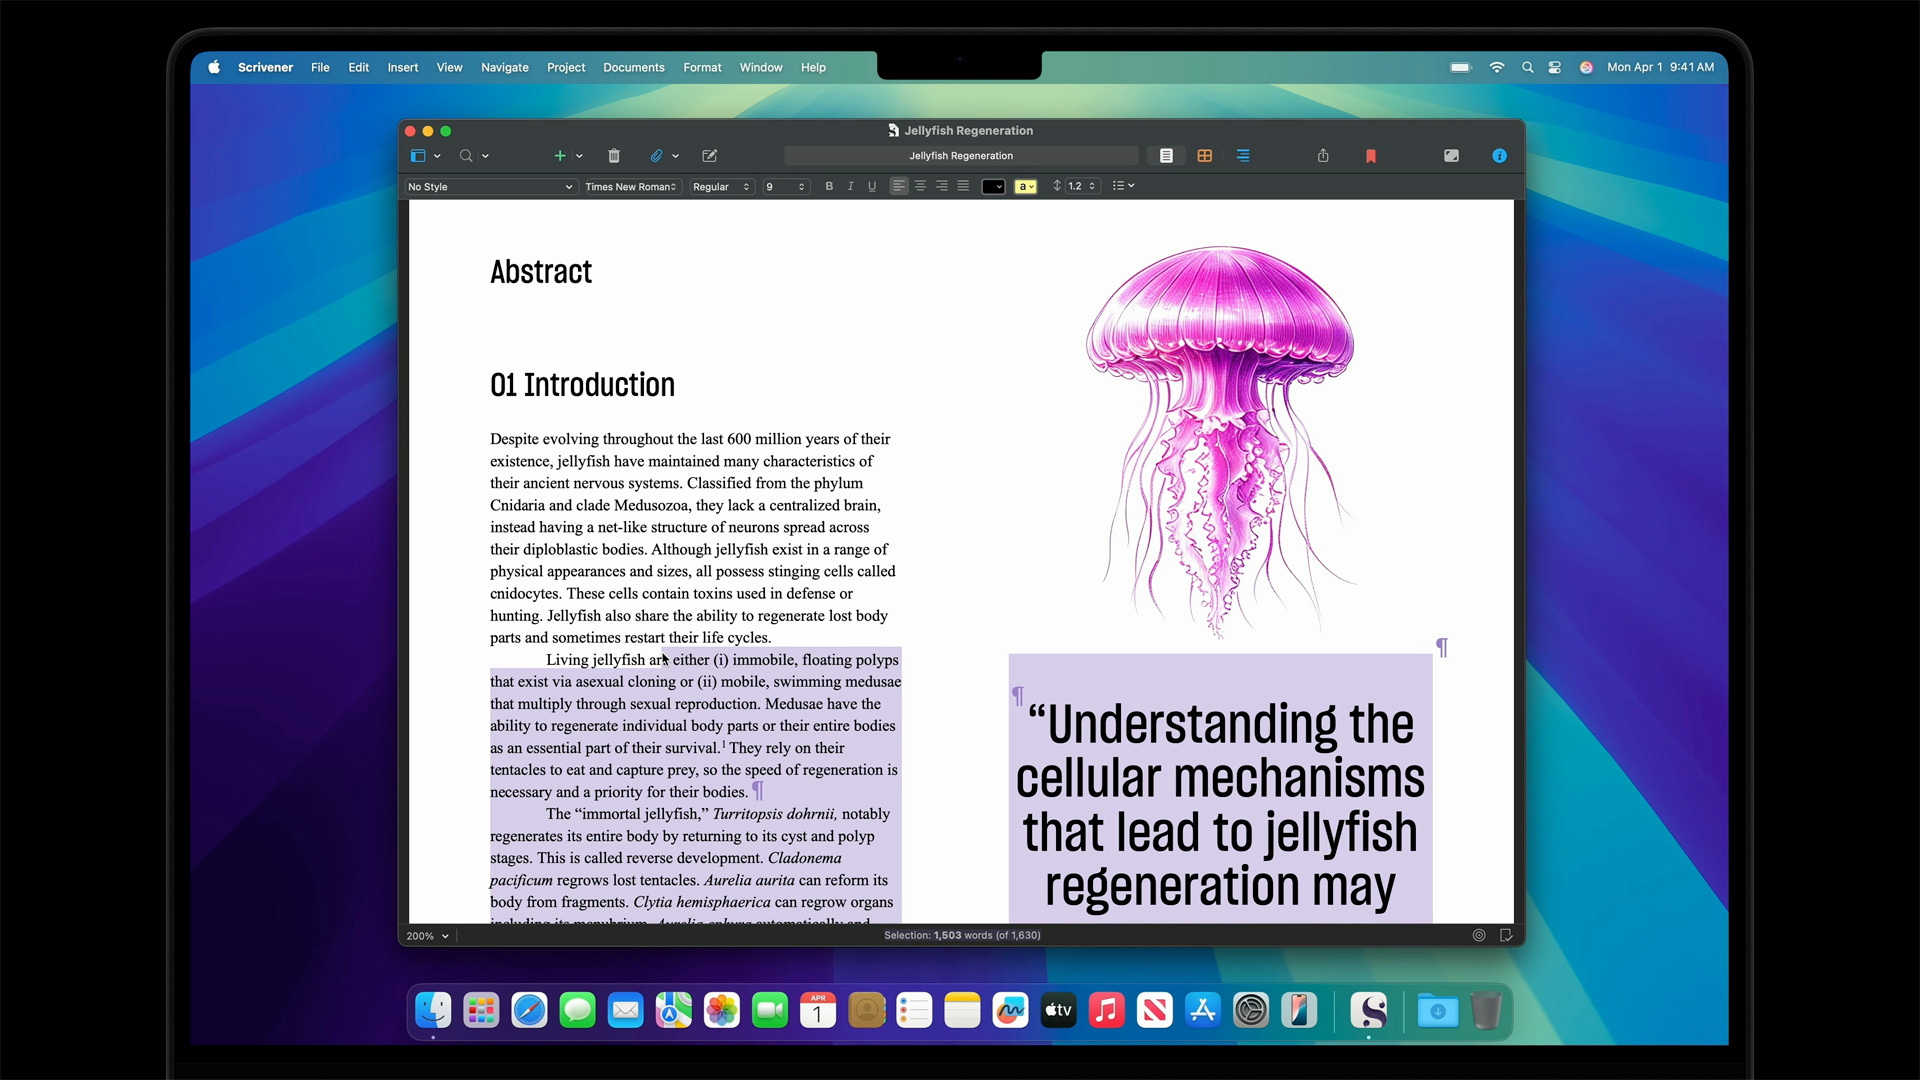Open the Inspector with info icon
The height and width of the screenshot is (1080, 1920).
tap(1499, 156)
